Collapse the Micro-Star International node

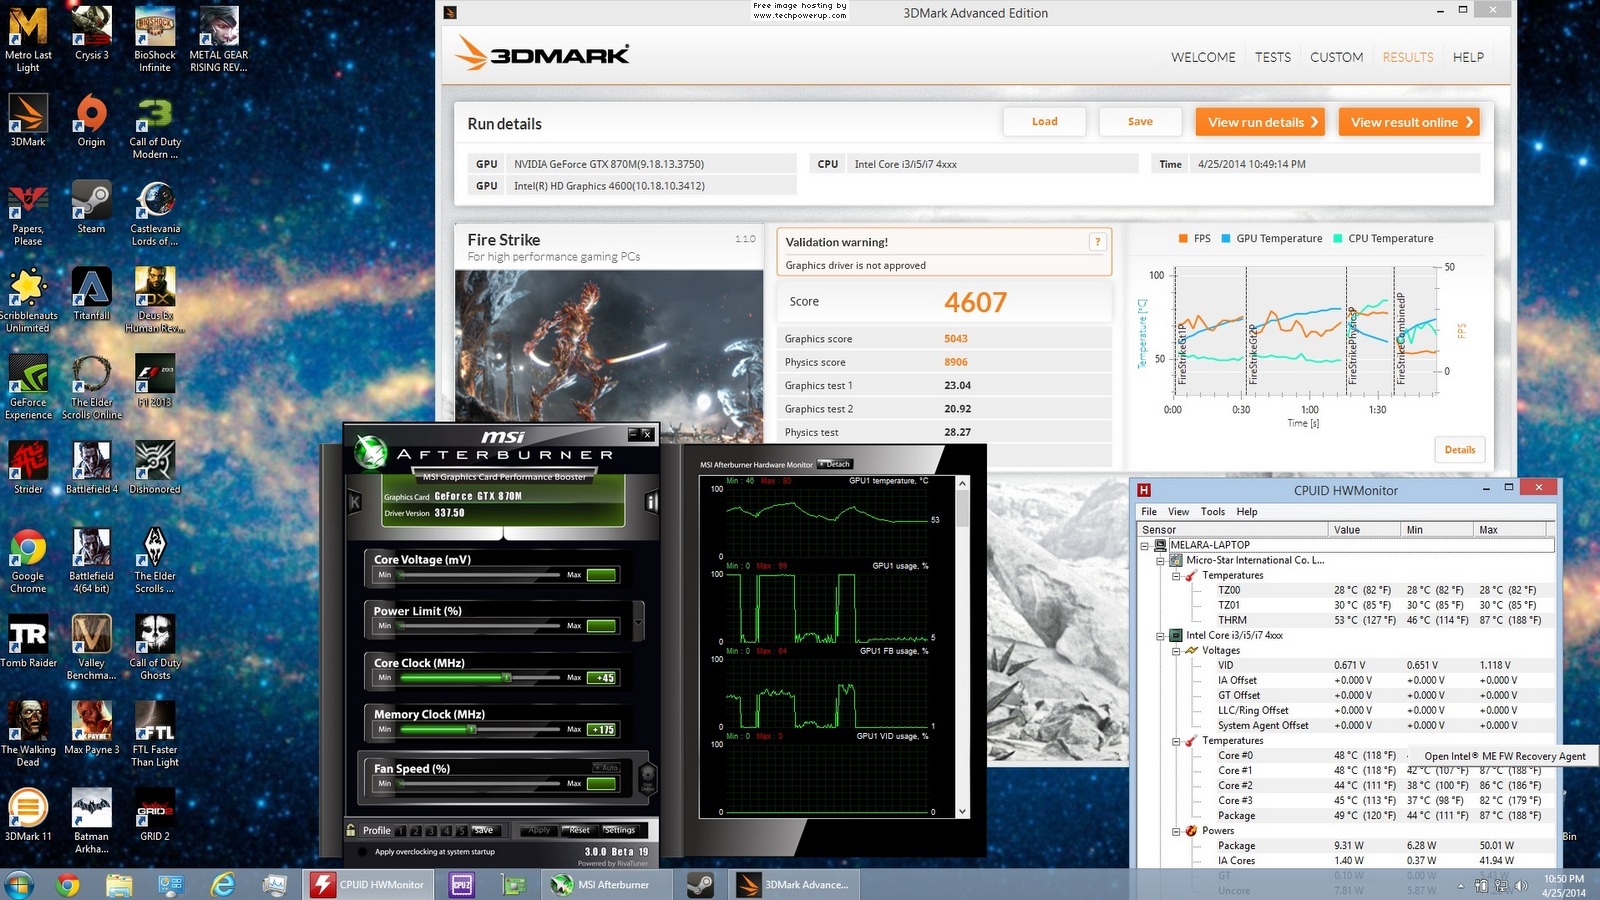(x=1161, y=560)
